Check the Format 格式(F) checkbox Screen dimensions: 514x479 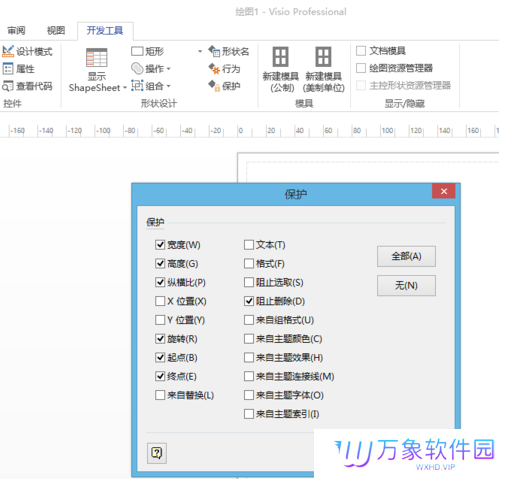click(249, 263)
